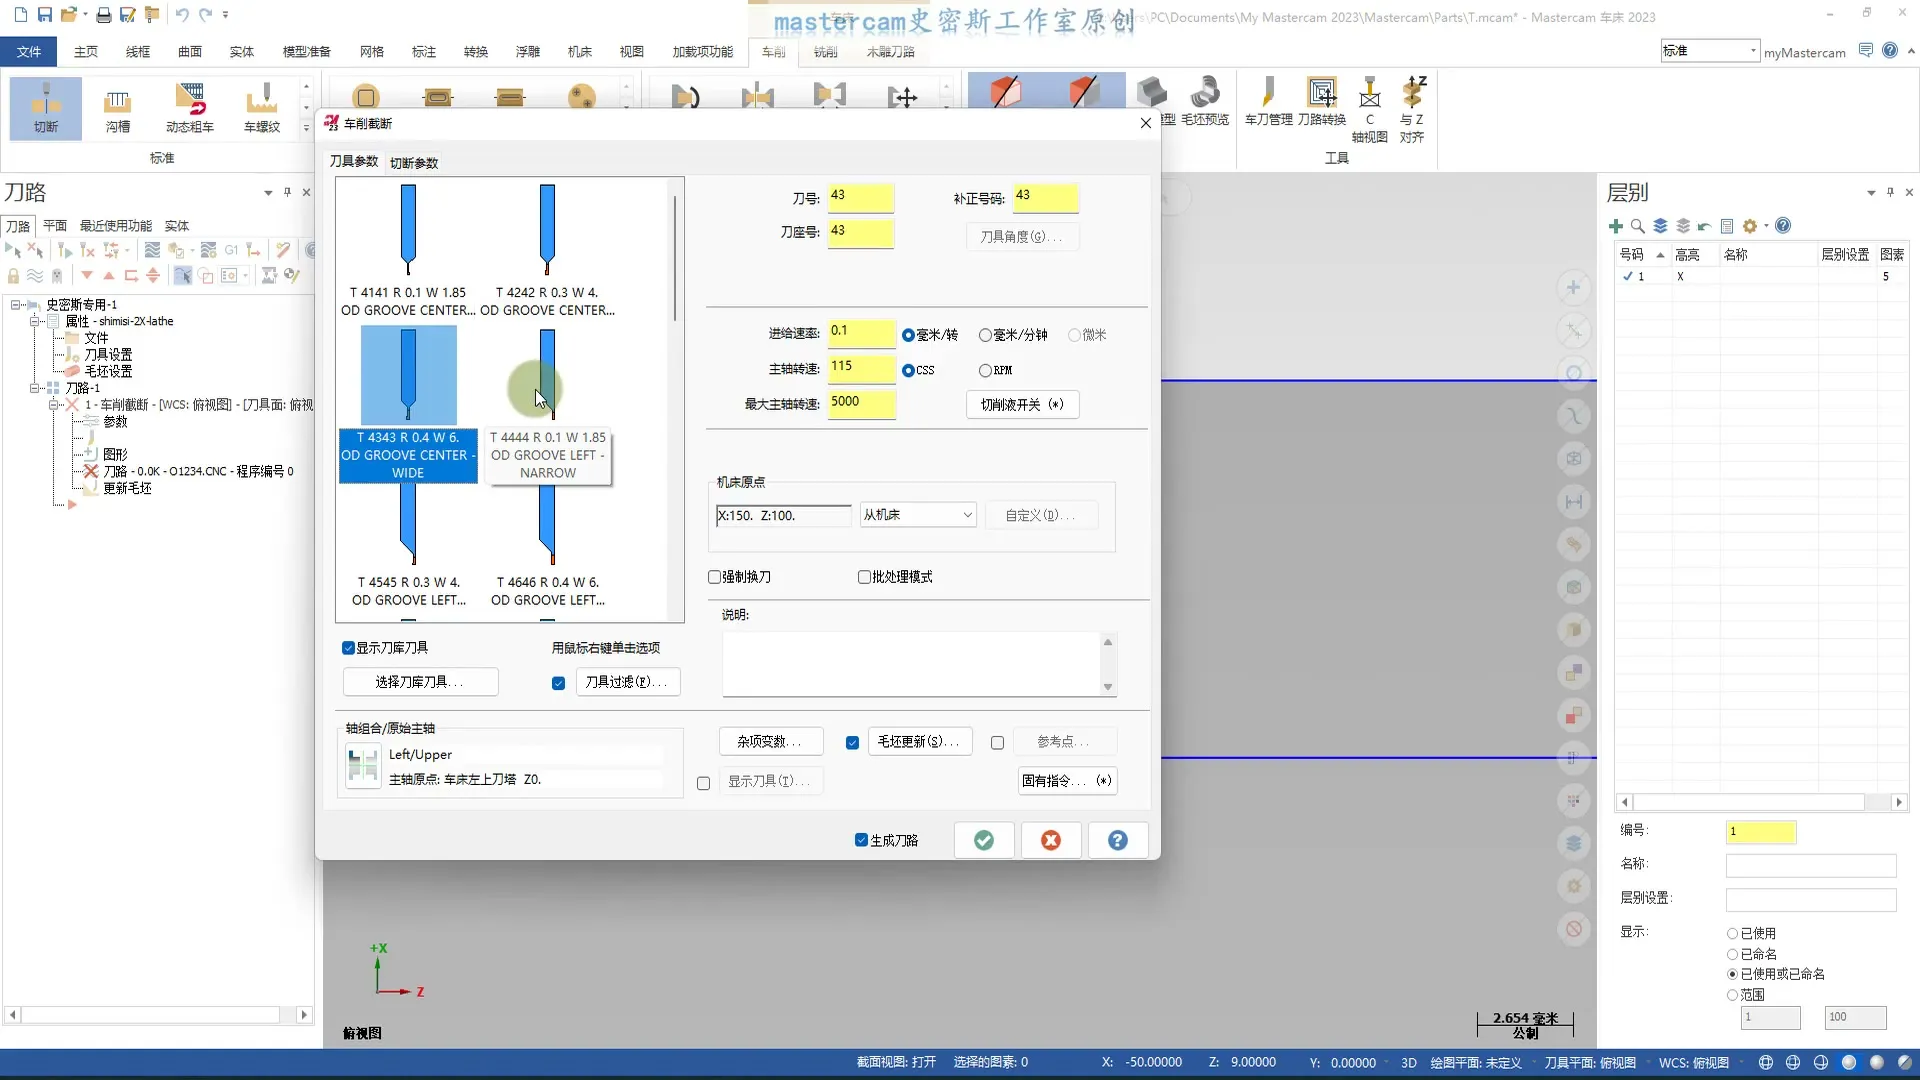
Task: Add new level with plus icon
Action: tap(1615, 226)
